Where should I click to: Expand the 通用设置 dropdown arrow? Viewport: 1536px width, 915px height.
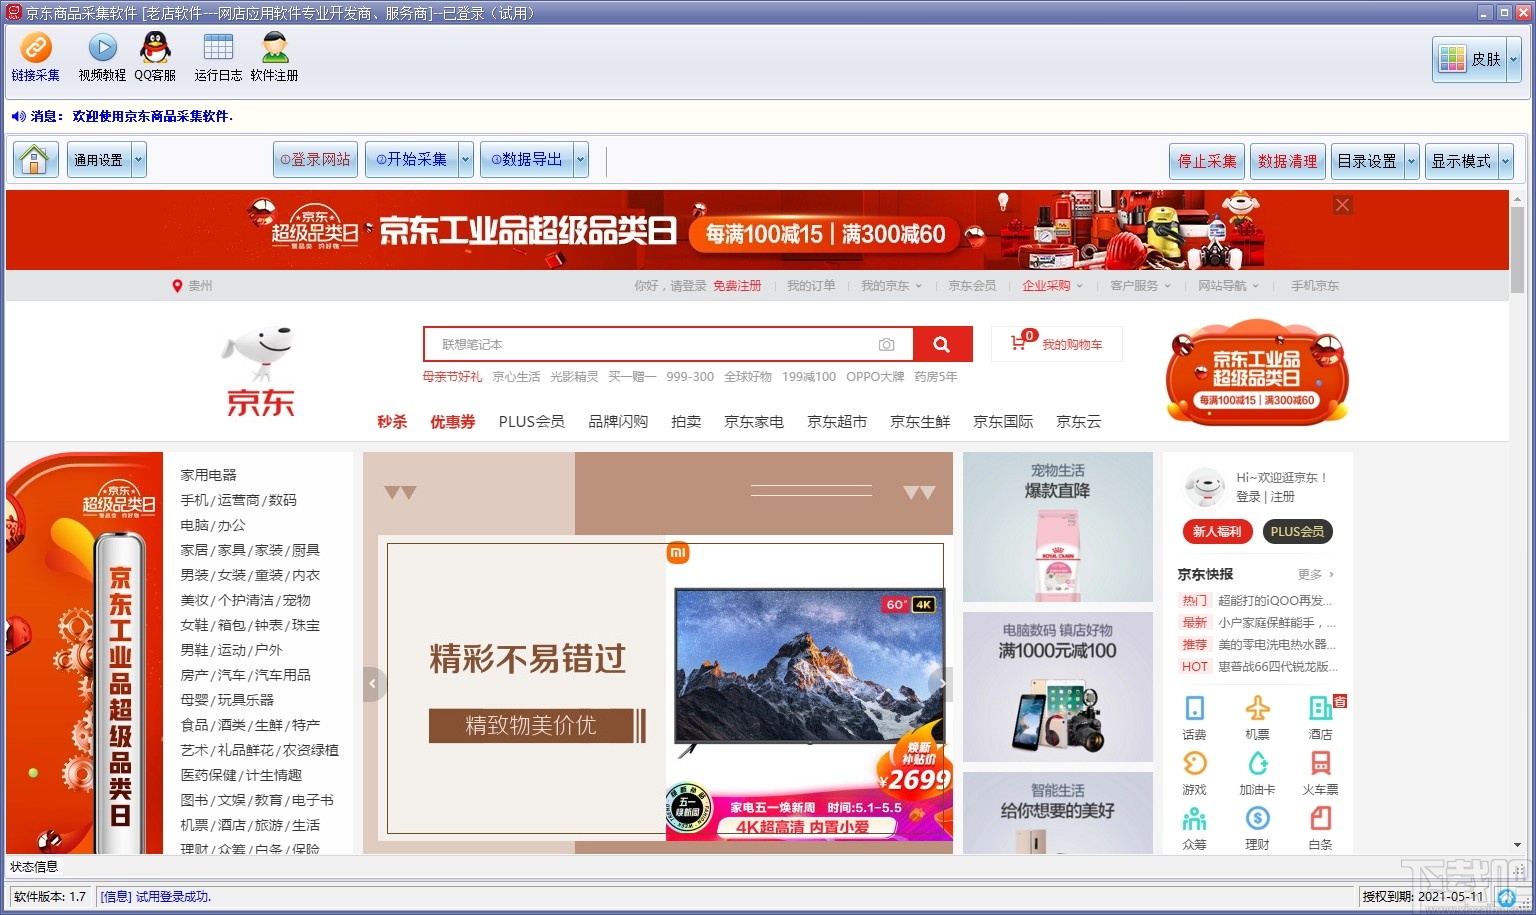coord(139,159)
